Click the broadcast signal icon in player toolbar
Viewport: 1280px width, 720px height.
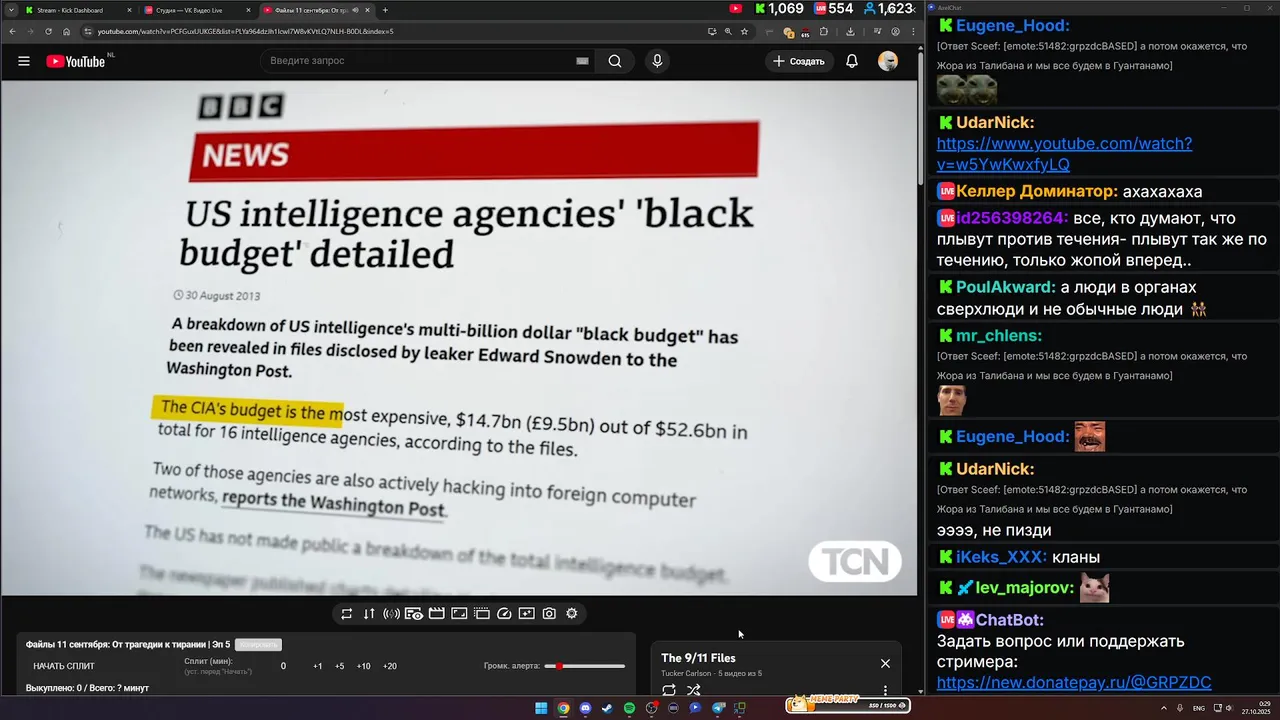391,614
